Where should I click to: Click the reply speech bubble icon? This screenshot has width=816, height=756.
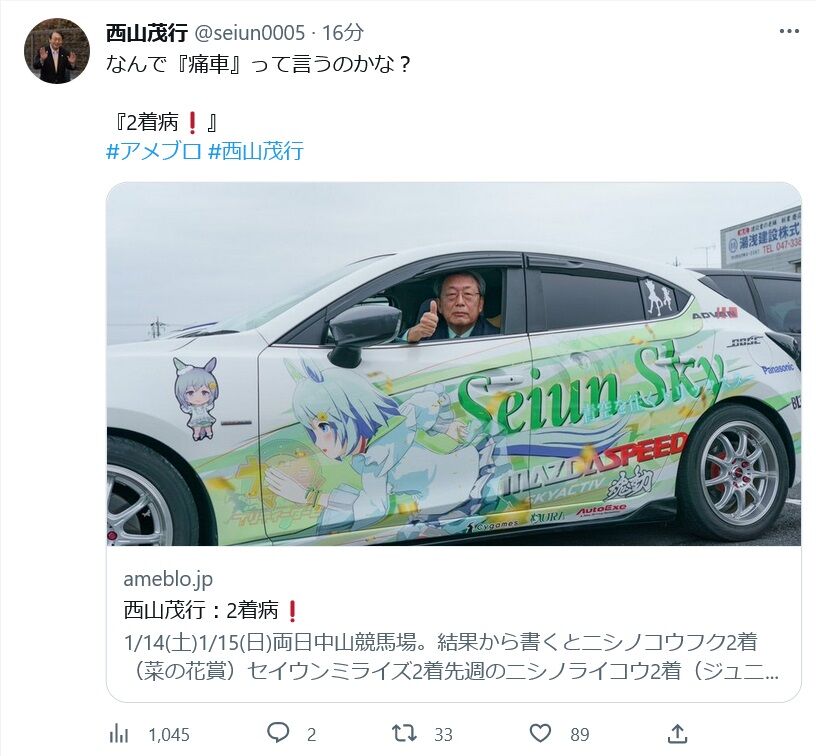coord(278,734)
